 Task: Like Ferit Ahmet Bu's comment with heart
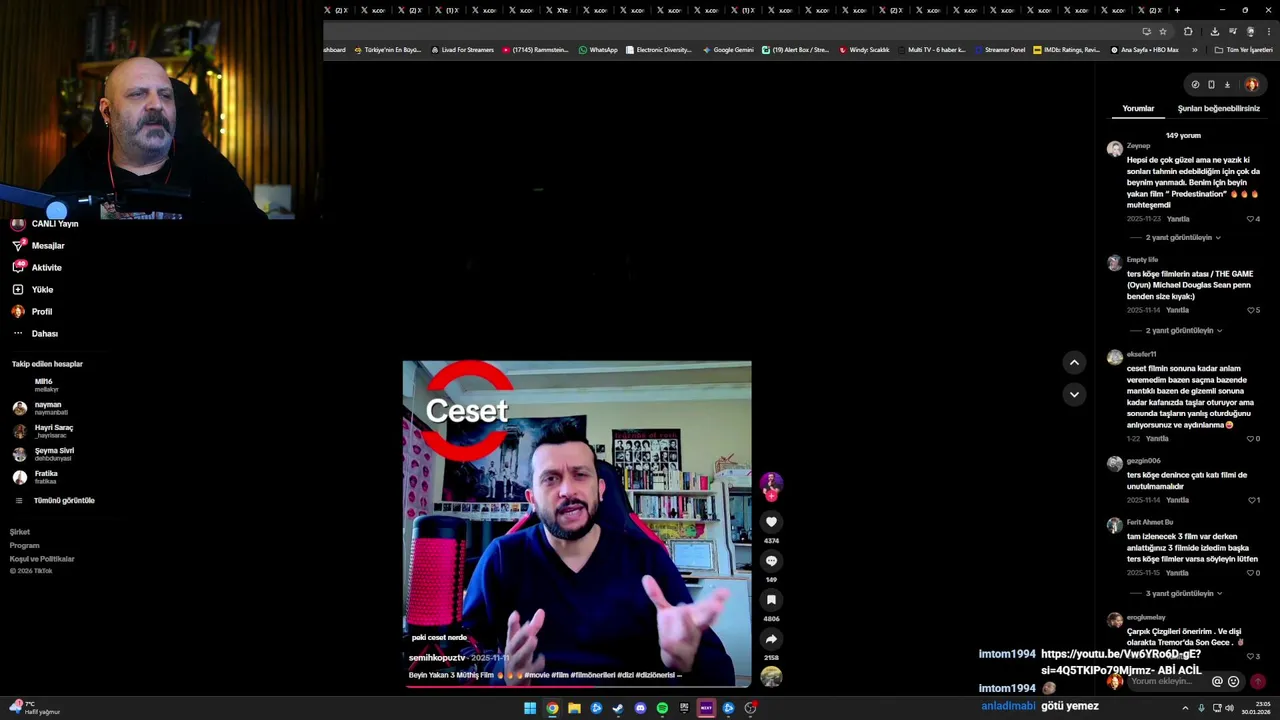click(x=1250, y=573)
